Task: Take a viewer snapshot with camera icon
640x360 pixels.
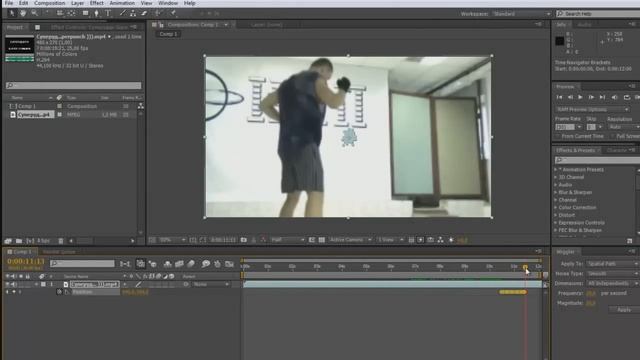Action: (244, 240)
